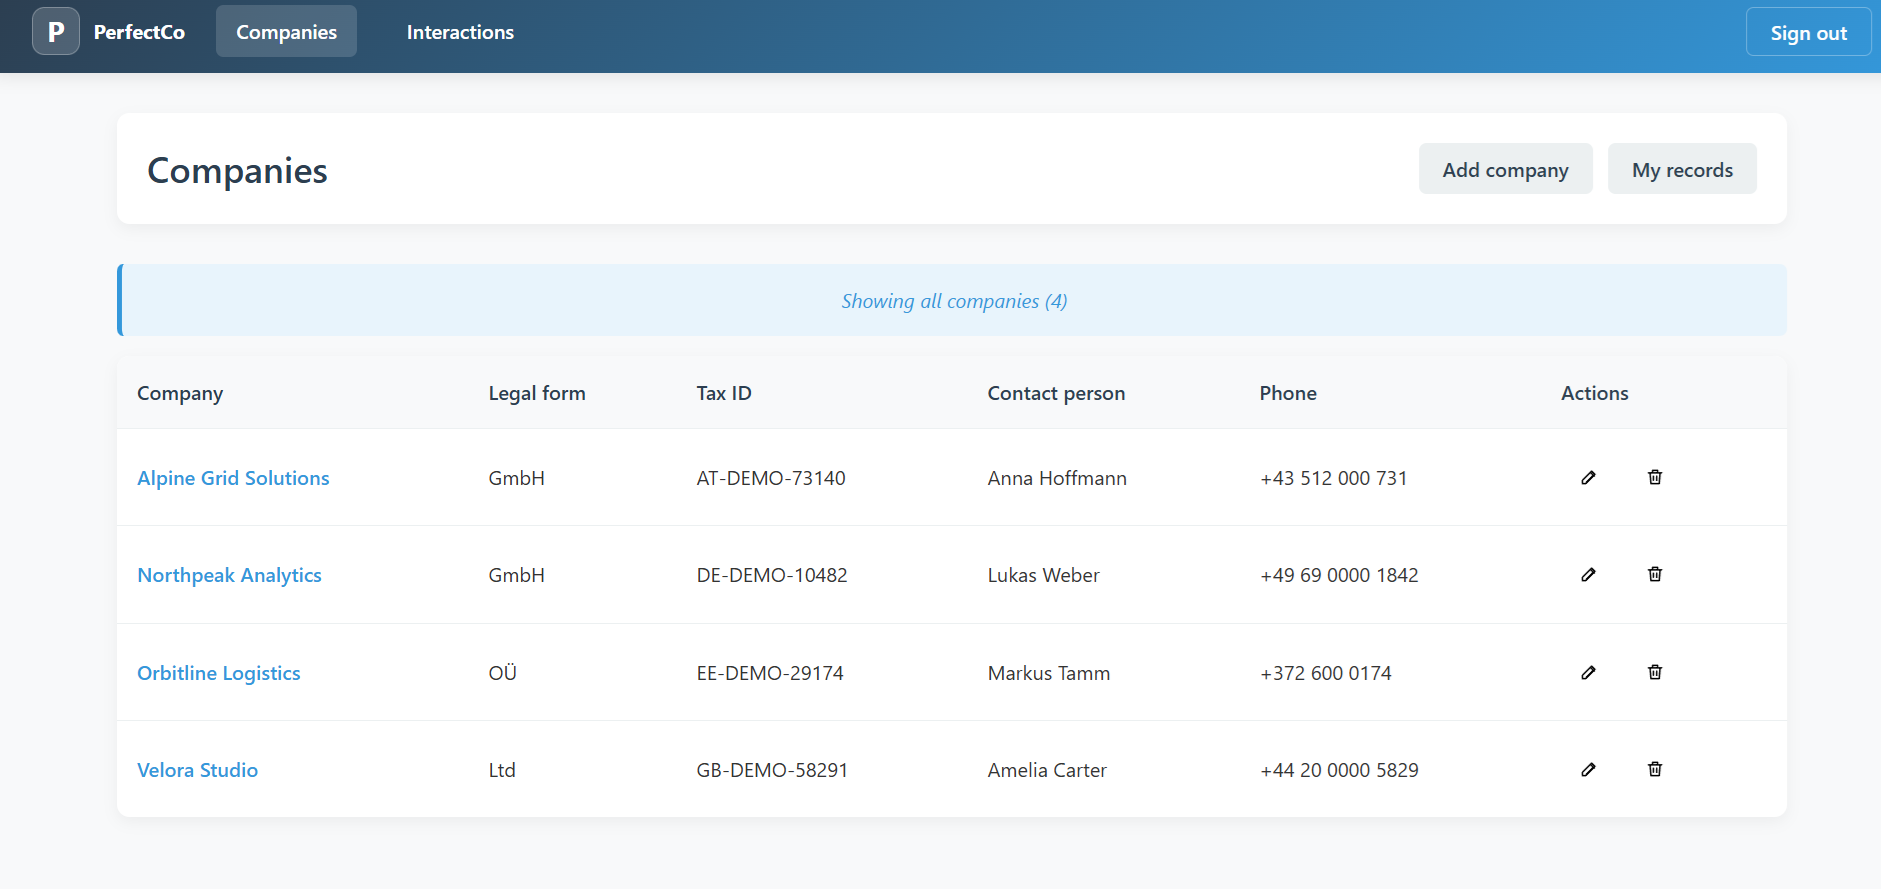
Task: Show My records
Action: click(1682, 169)
